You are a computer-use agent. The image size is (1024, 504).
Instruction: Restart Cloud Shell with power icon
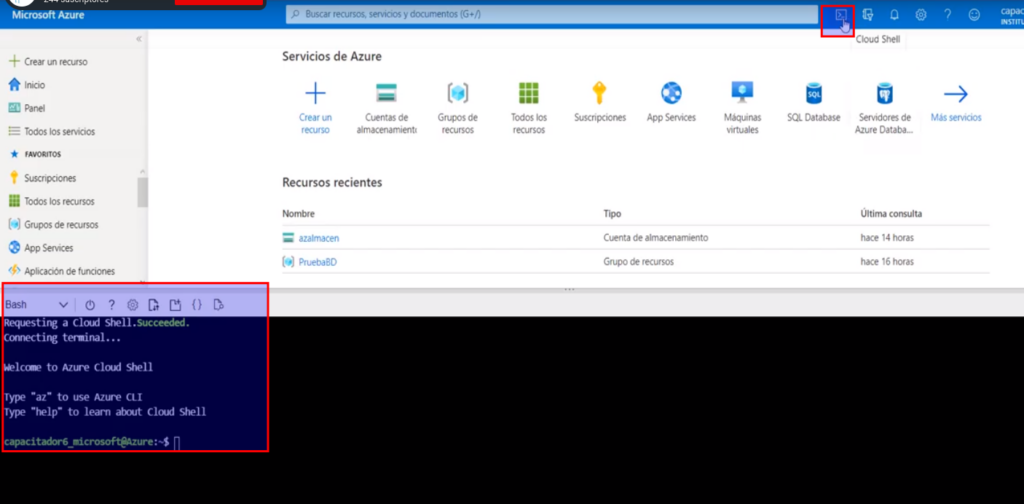[90, 305]
